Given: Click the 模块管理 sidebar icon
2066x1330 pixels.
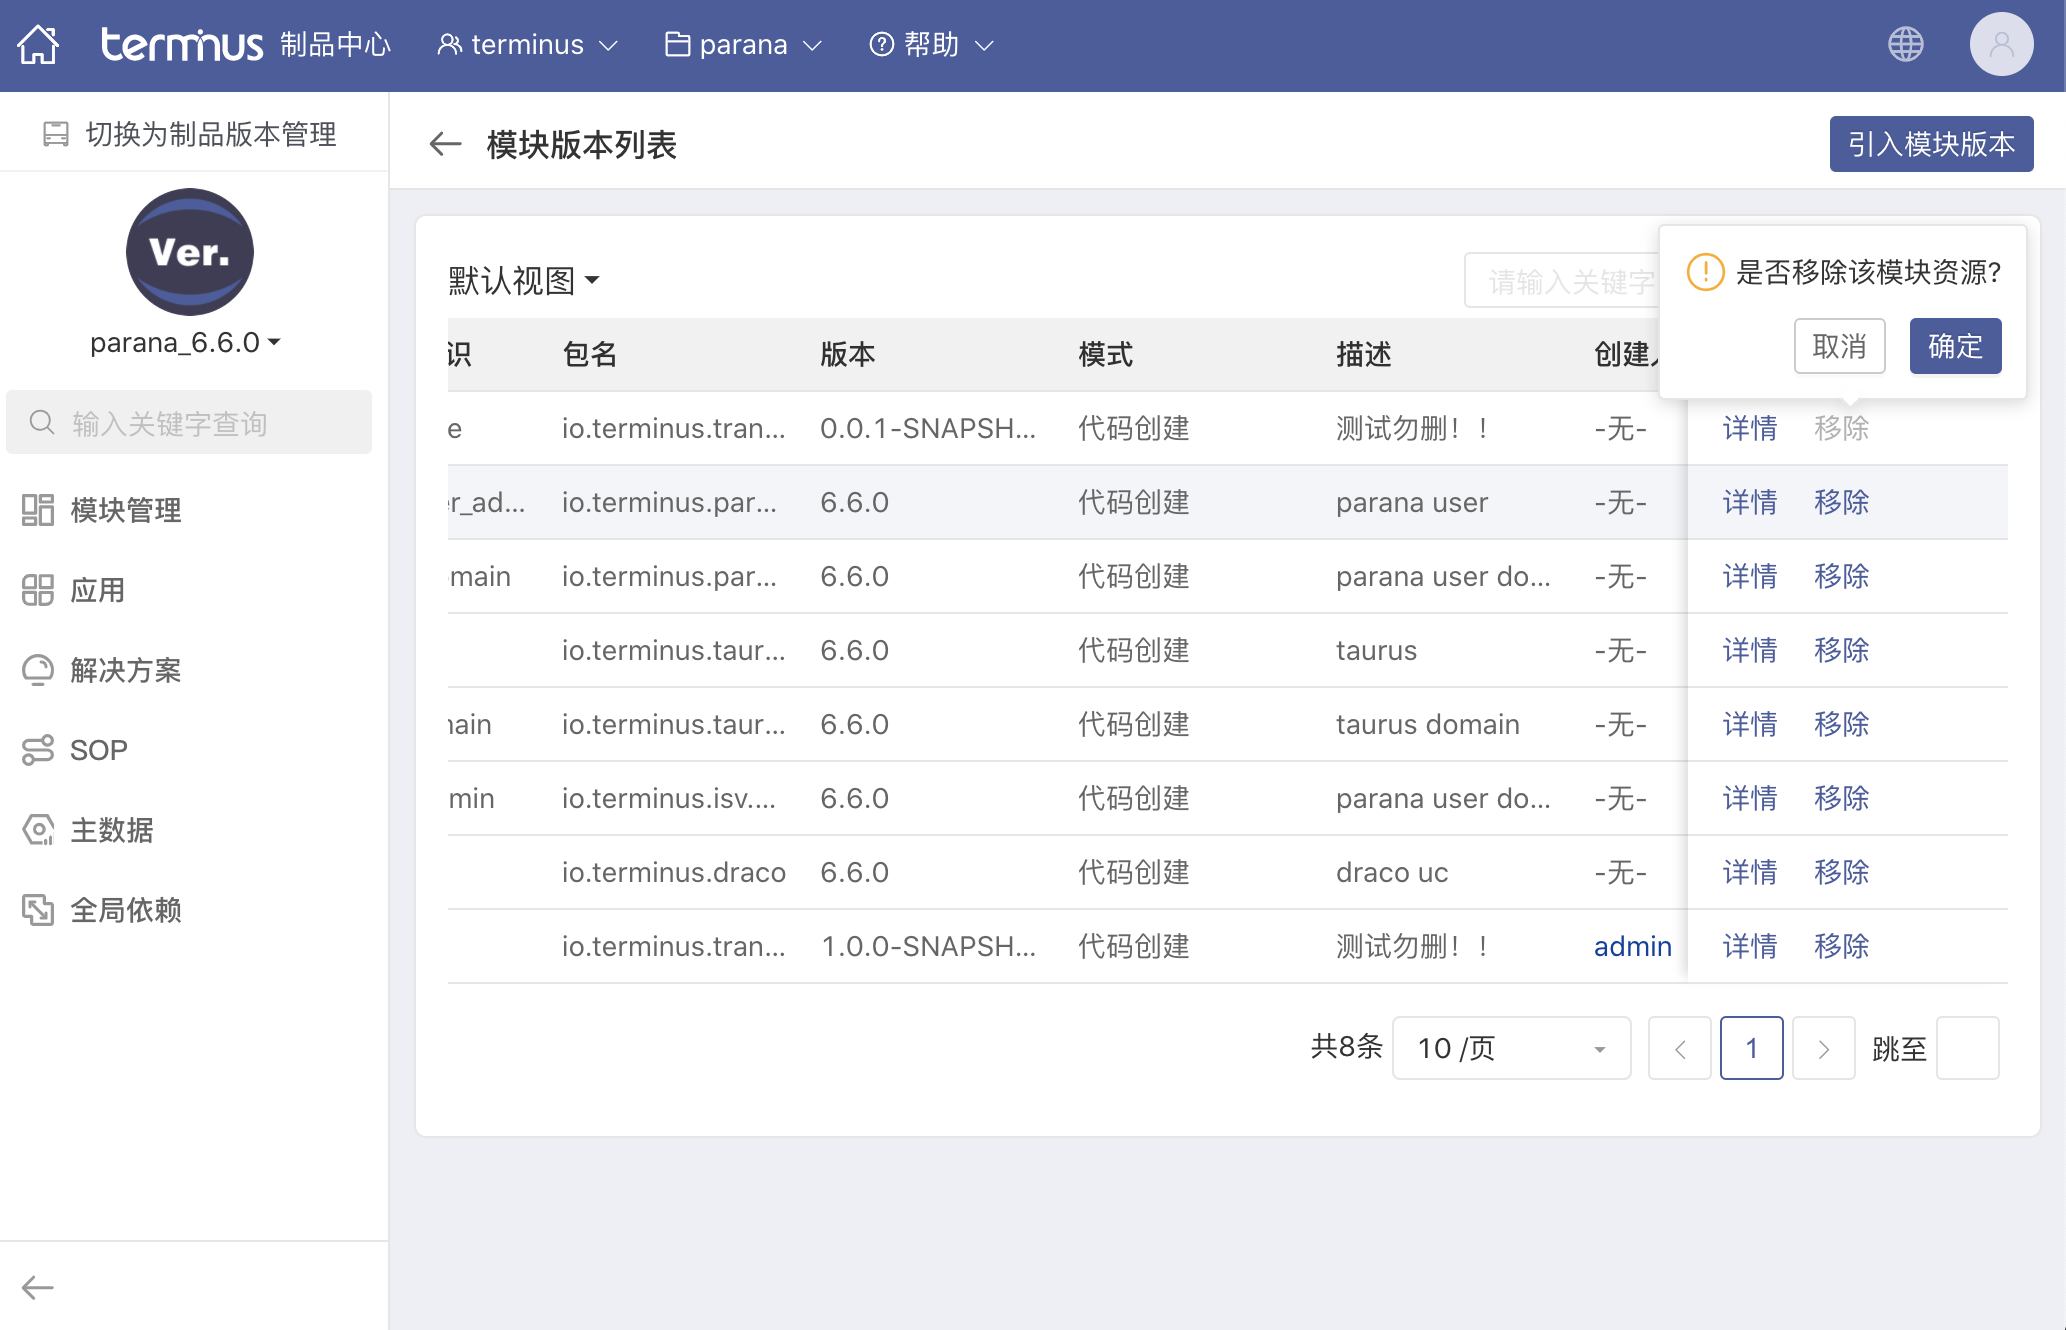Looking at the screenshot, I should [x=38, y=510].
